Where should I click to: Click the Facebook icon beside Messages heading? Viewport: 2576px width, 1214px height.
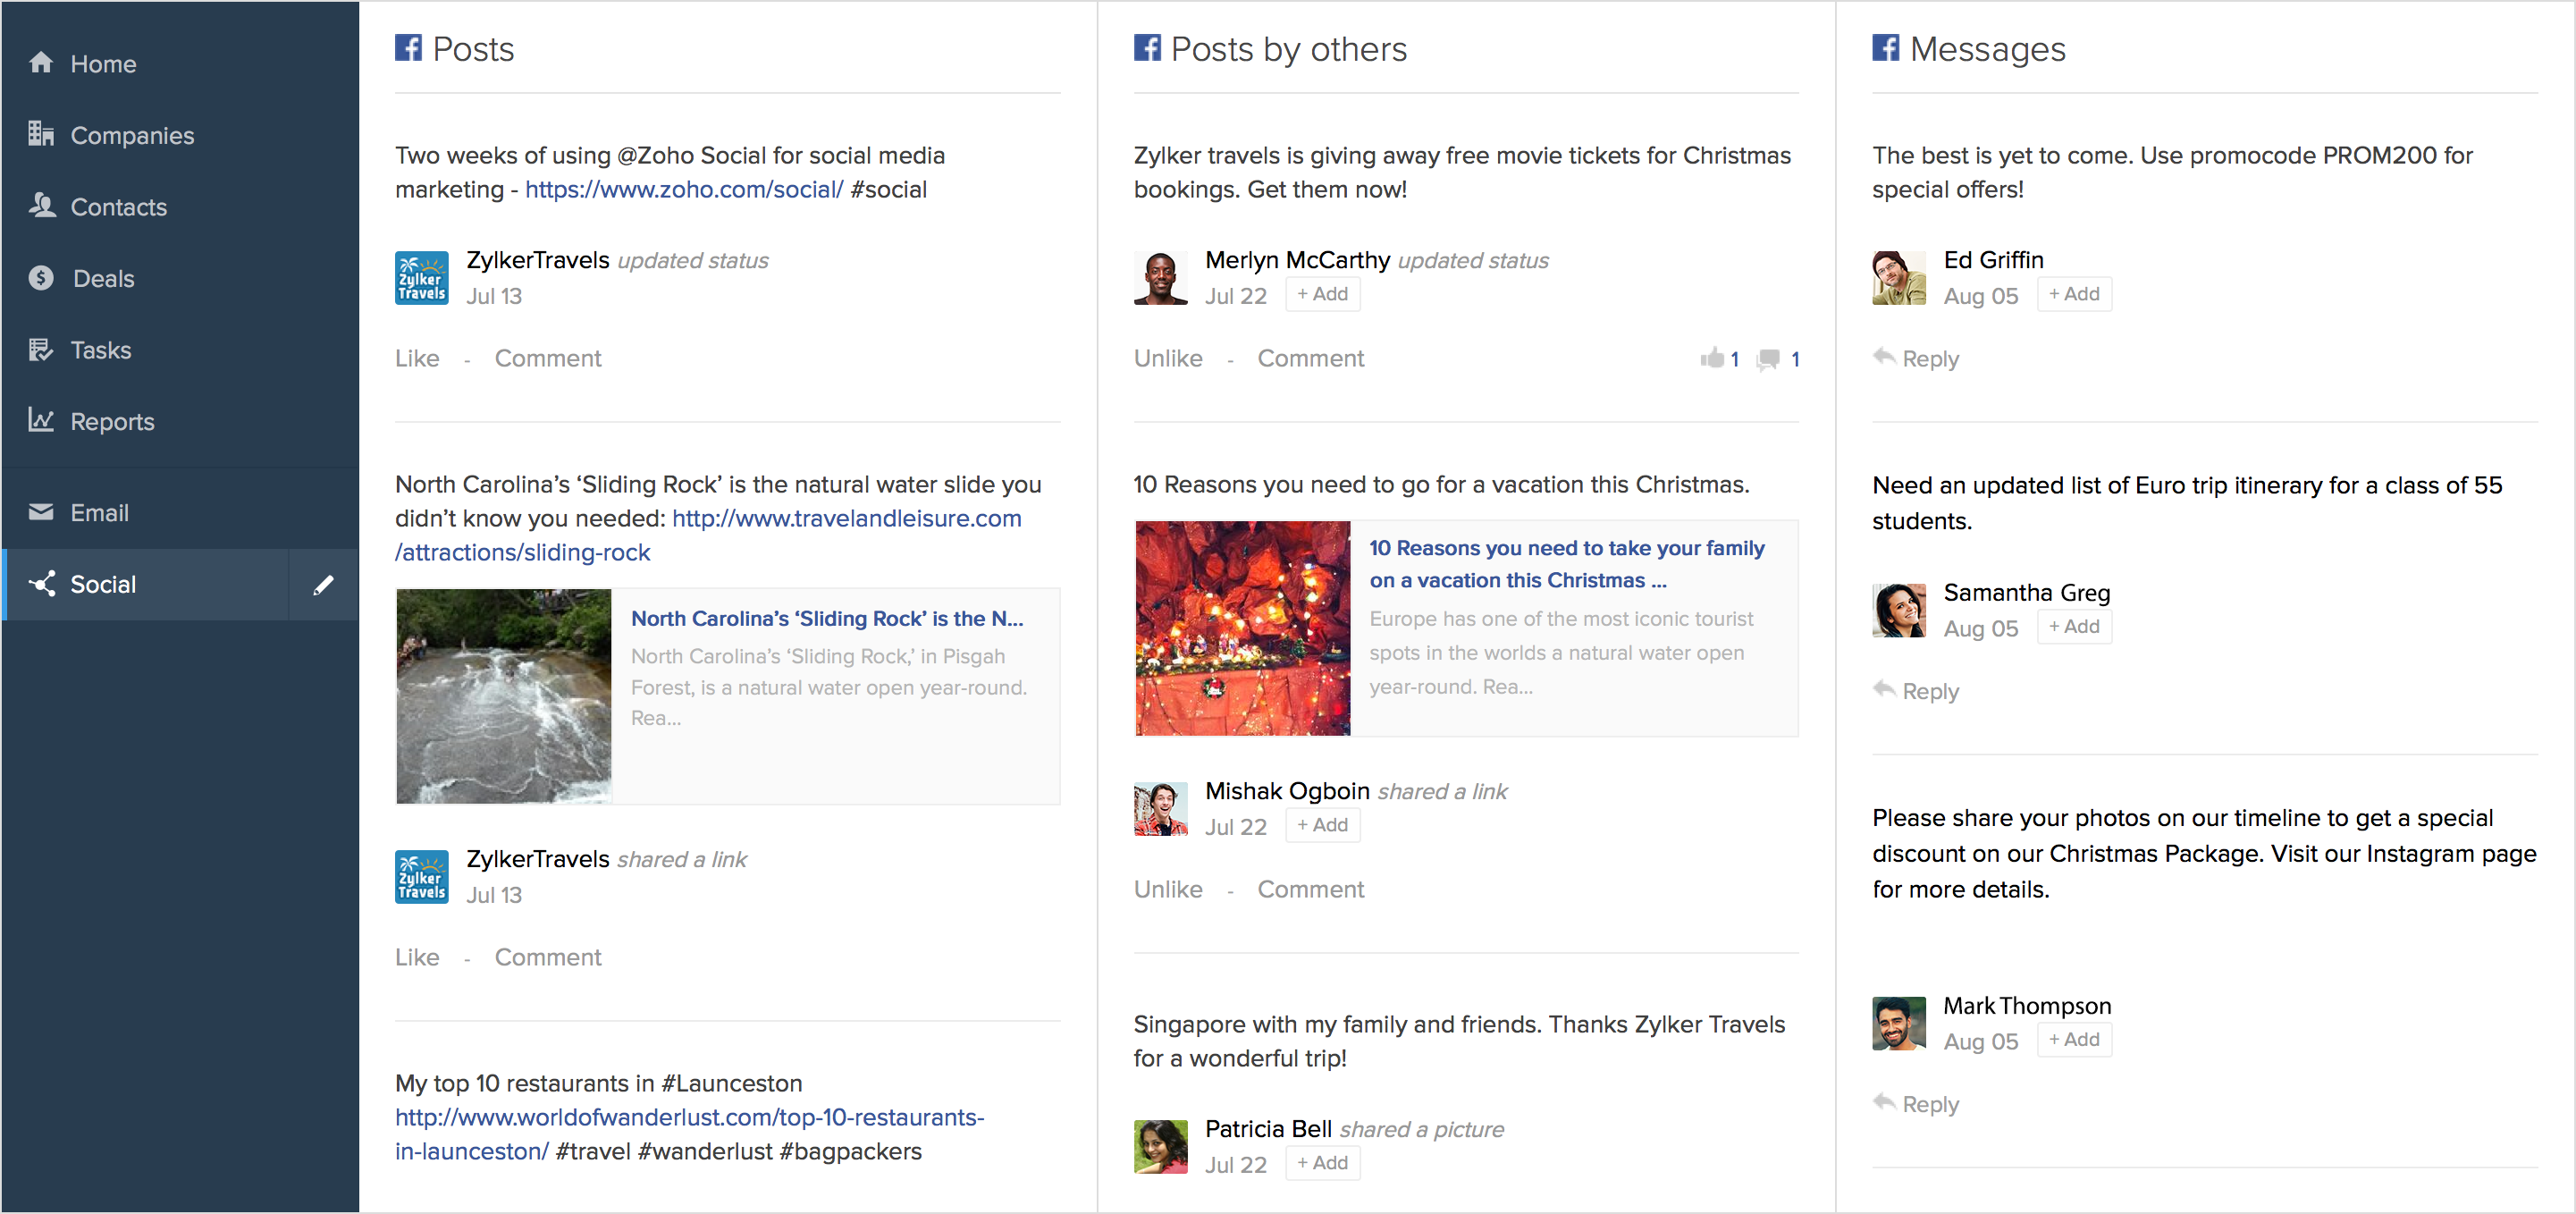click(x=1886, y=47)
